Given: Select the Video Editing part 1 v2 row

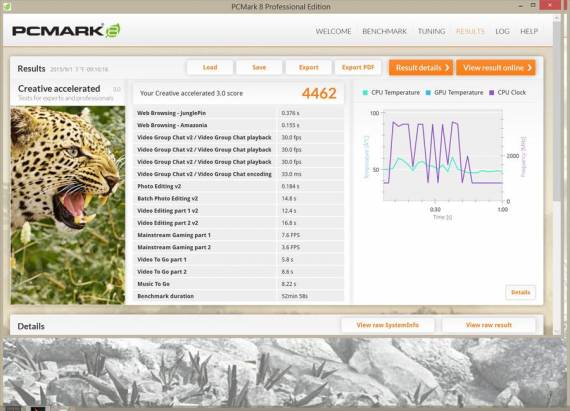Looking at the screenshot, I should (x=239, y=211).
